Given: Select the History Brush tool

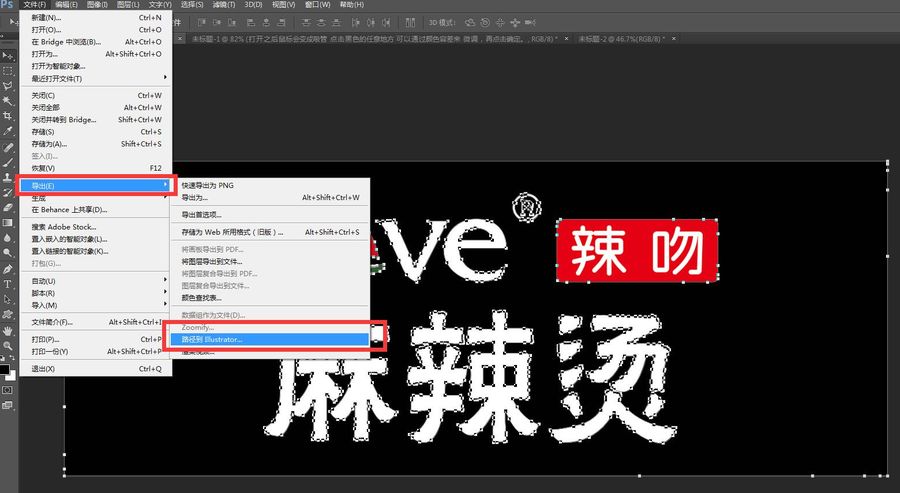Looking at the screenshot, I should (x=7, y=192).
